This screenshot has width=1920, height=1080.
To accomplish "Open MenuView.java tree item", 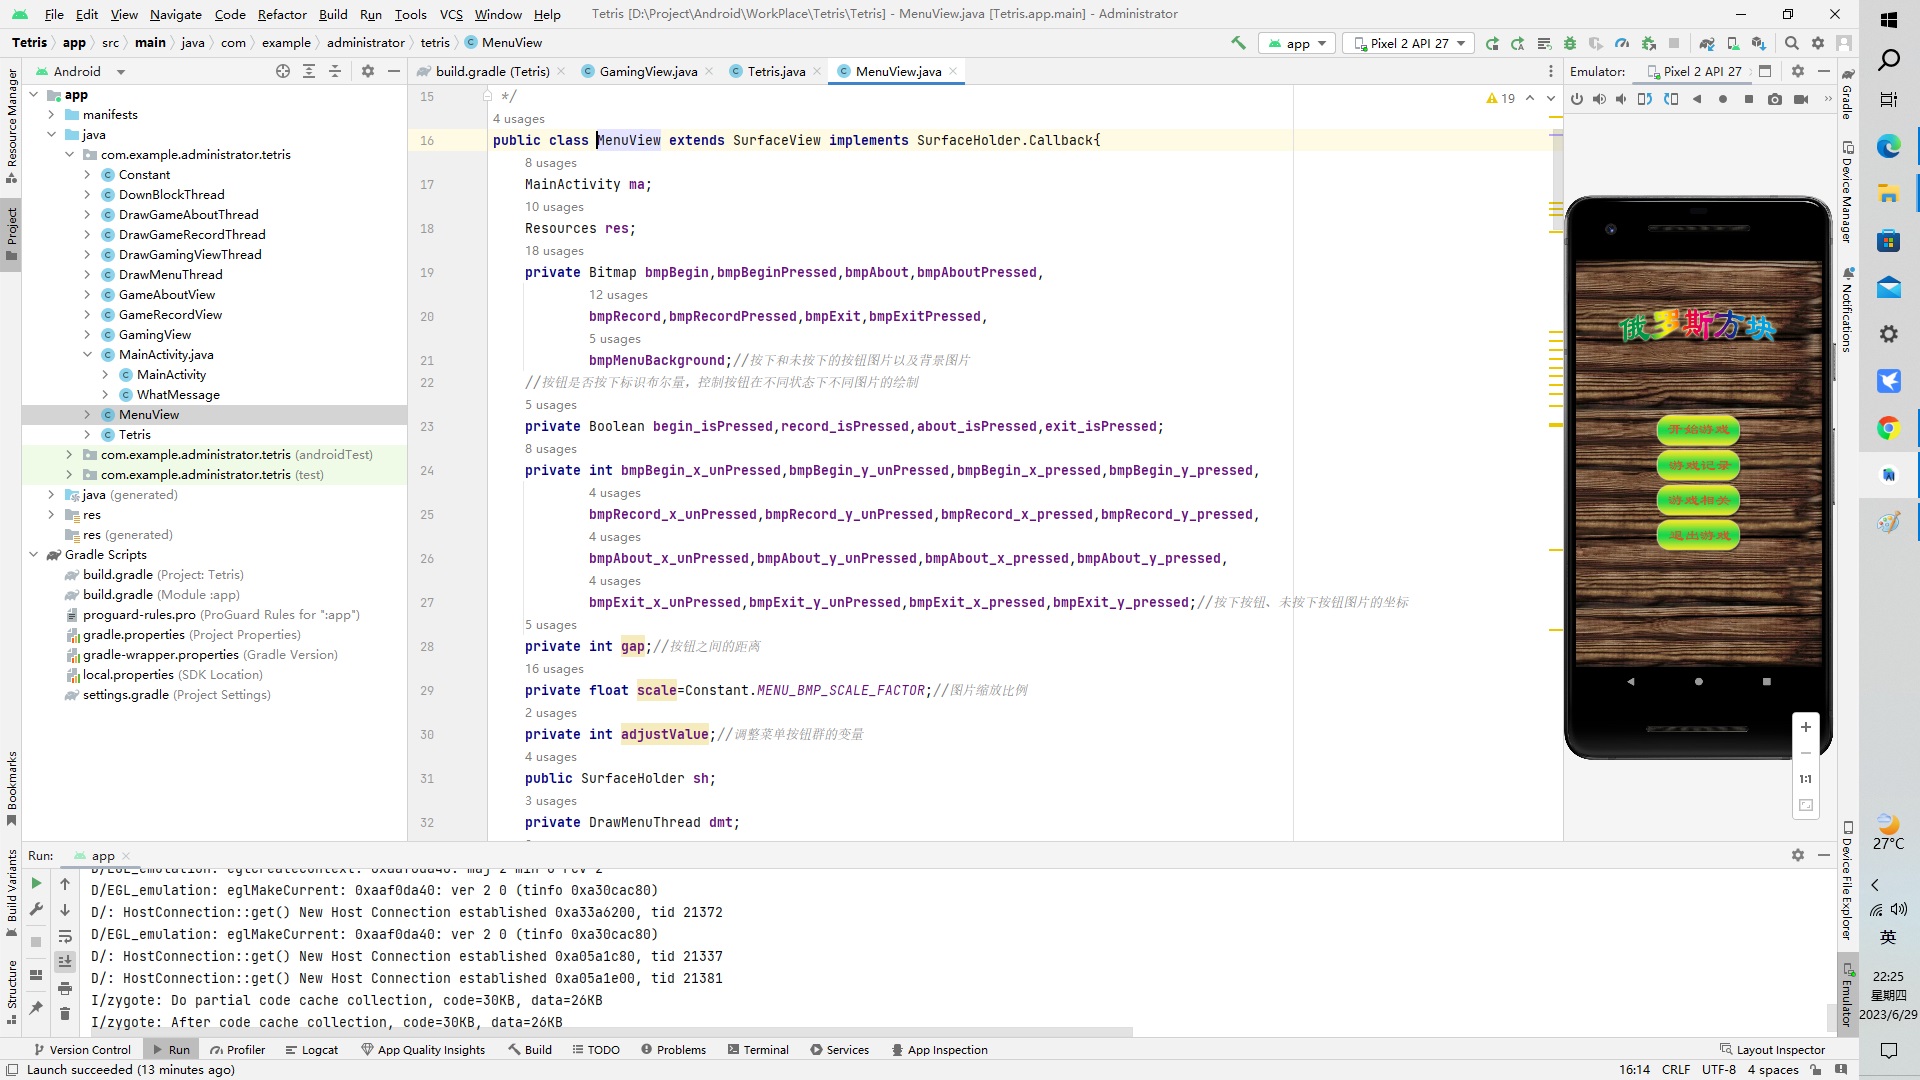I will click(149, 414).
